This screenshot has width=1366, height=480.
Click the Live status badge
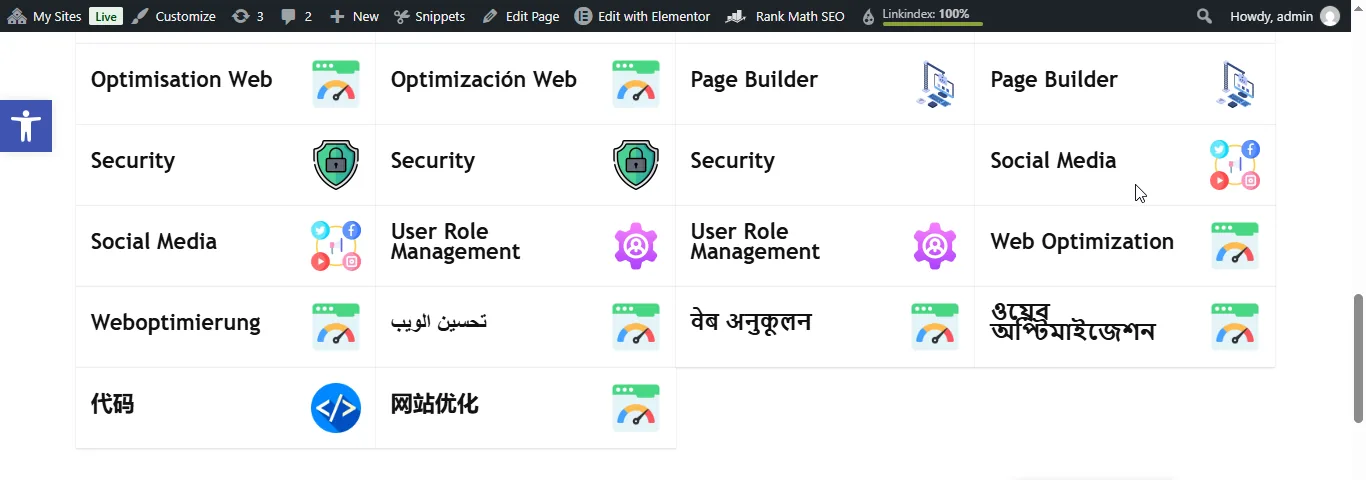[106, 16]
